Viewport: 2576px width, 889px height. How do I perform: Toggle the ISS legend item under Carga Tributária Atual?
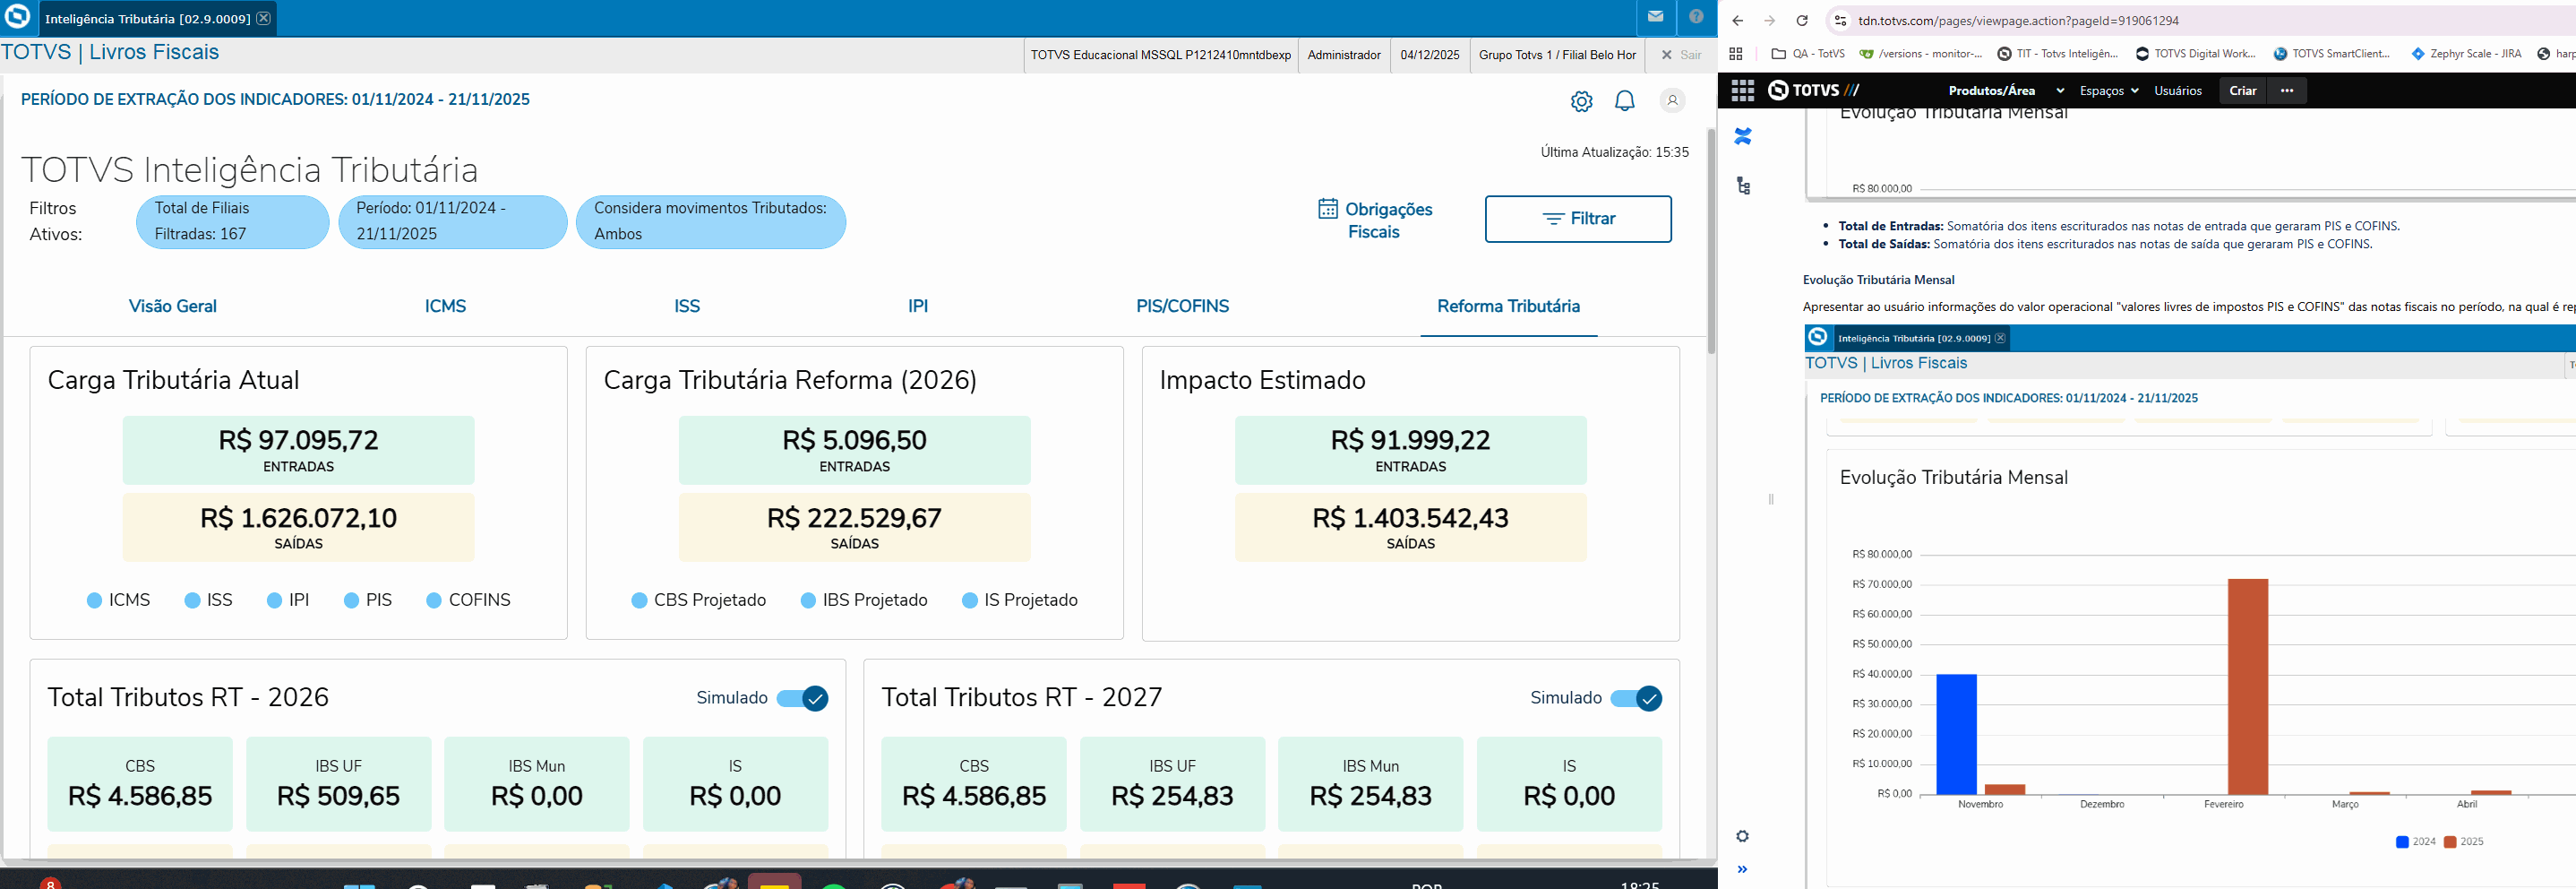[x=209, y=600]
